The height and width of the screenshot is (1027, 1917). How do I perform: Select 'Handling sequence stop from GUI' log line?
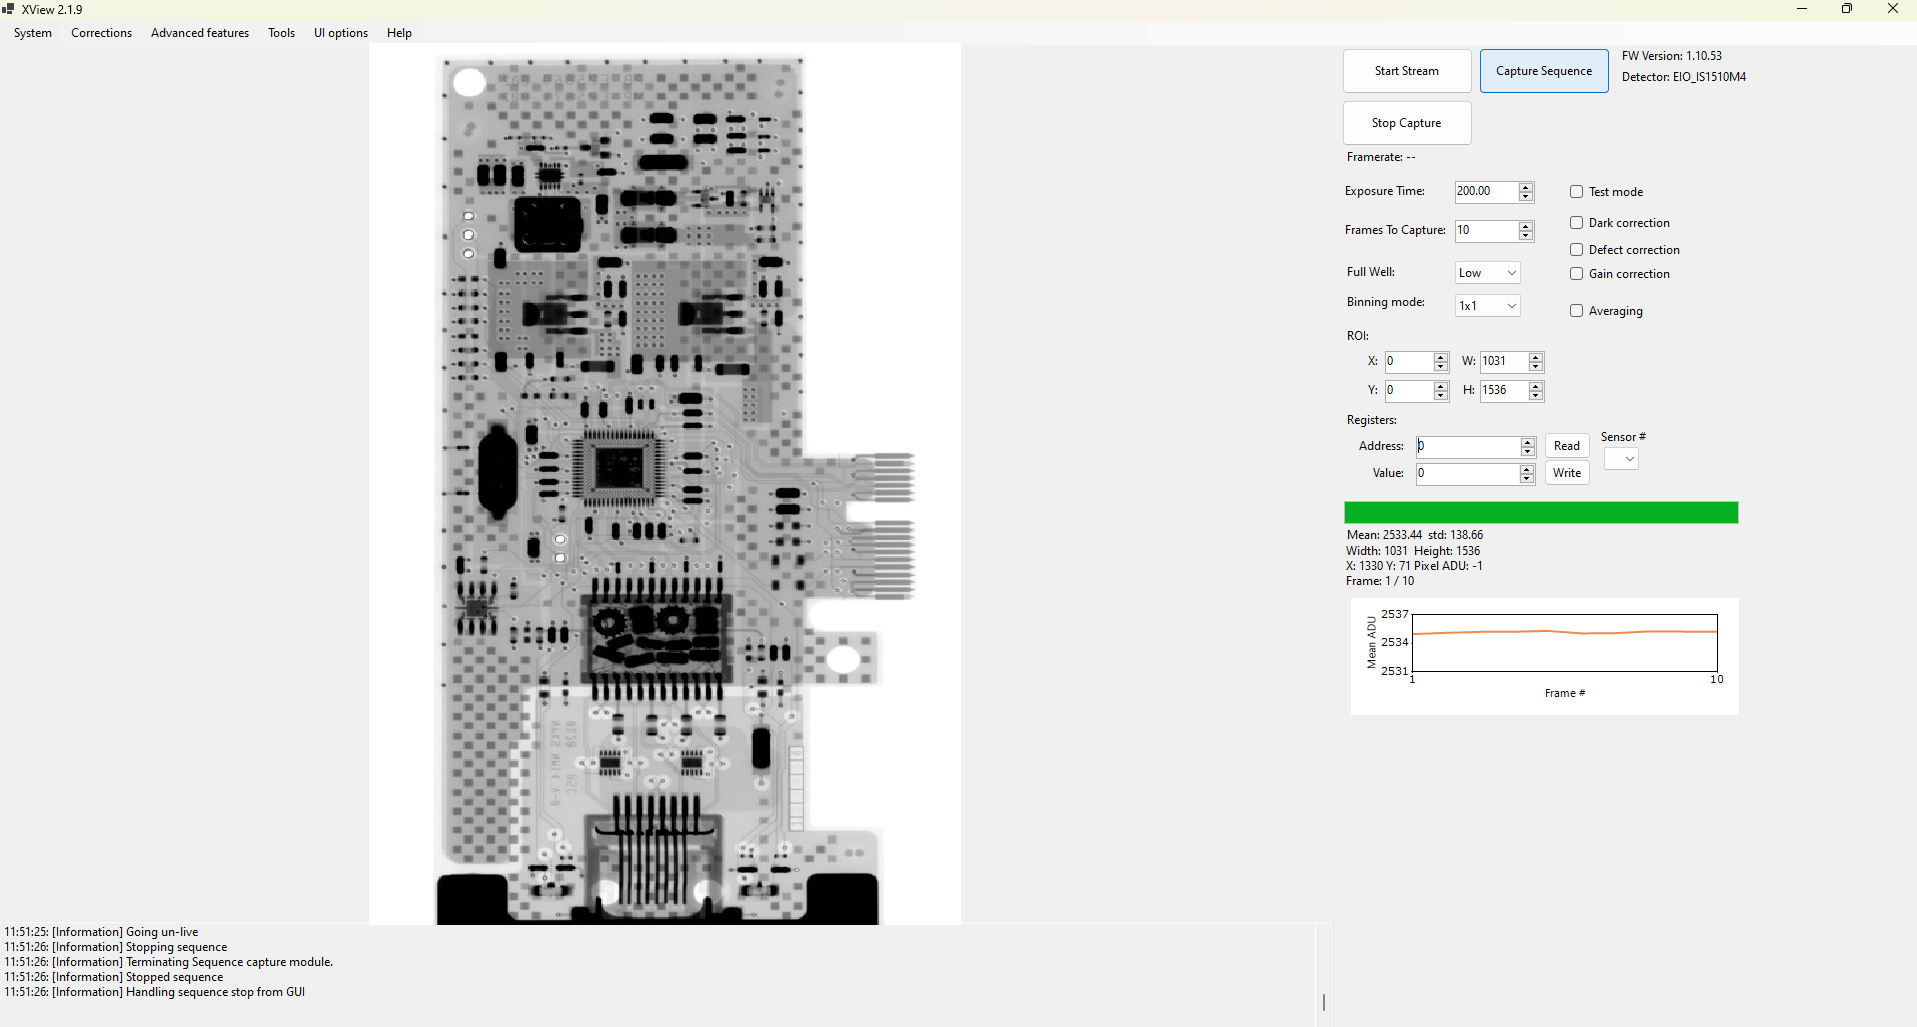point(155,992)
